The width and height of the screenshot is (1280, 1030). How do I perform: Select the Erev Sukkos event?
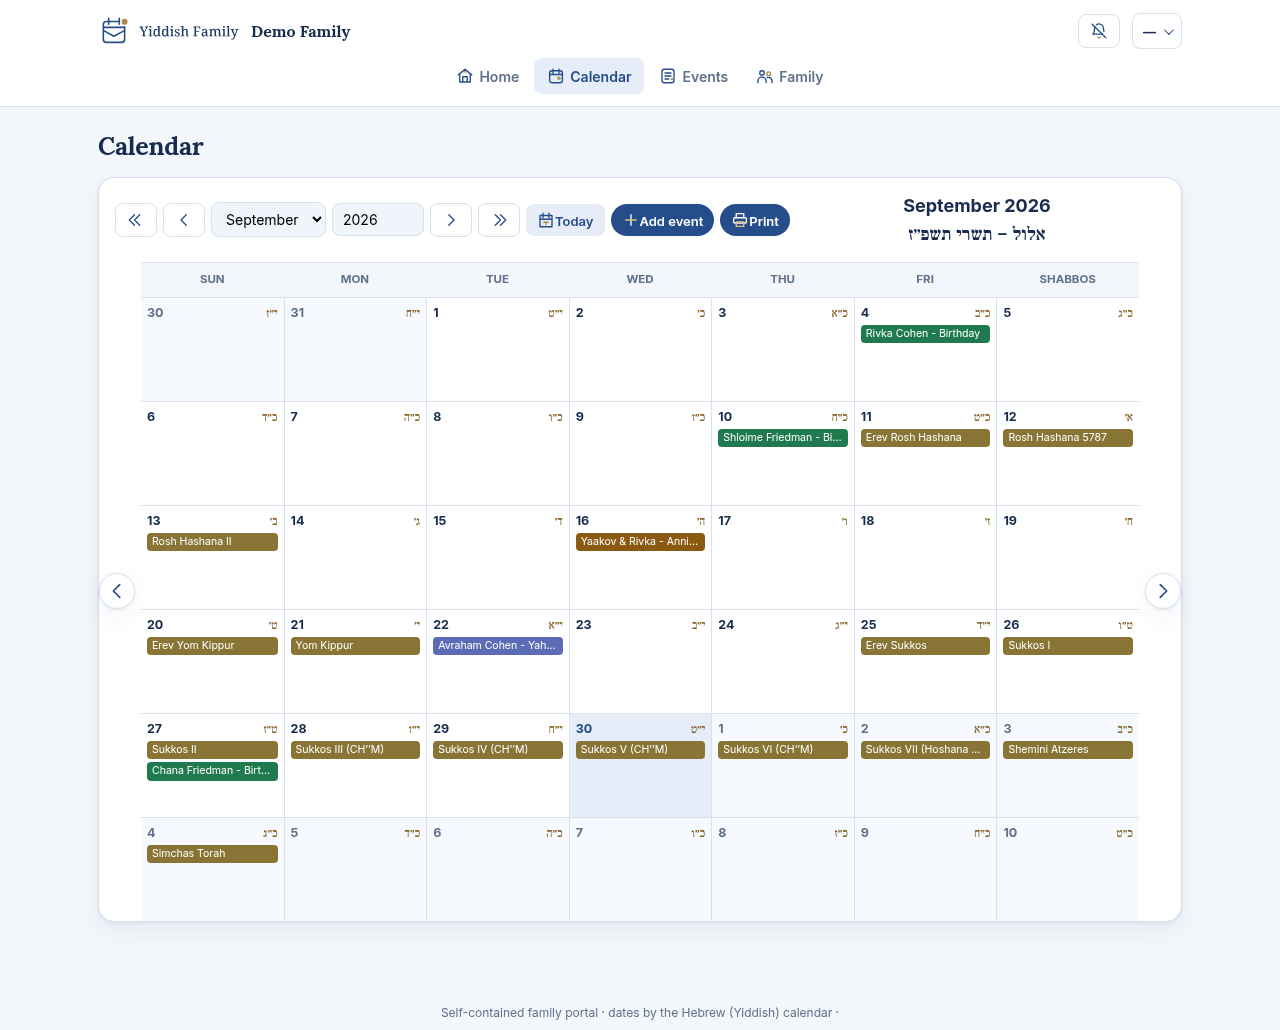click(x=925, y=646)
